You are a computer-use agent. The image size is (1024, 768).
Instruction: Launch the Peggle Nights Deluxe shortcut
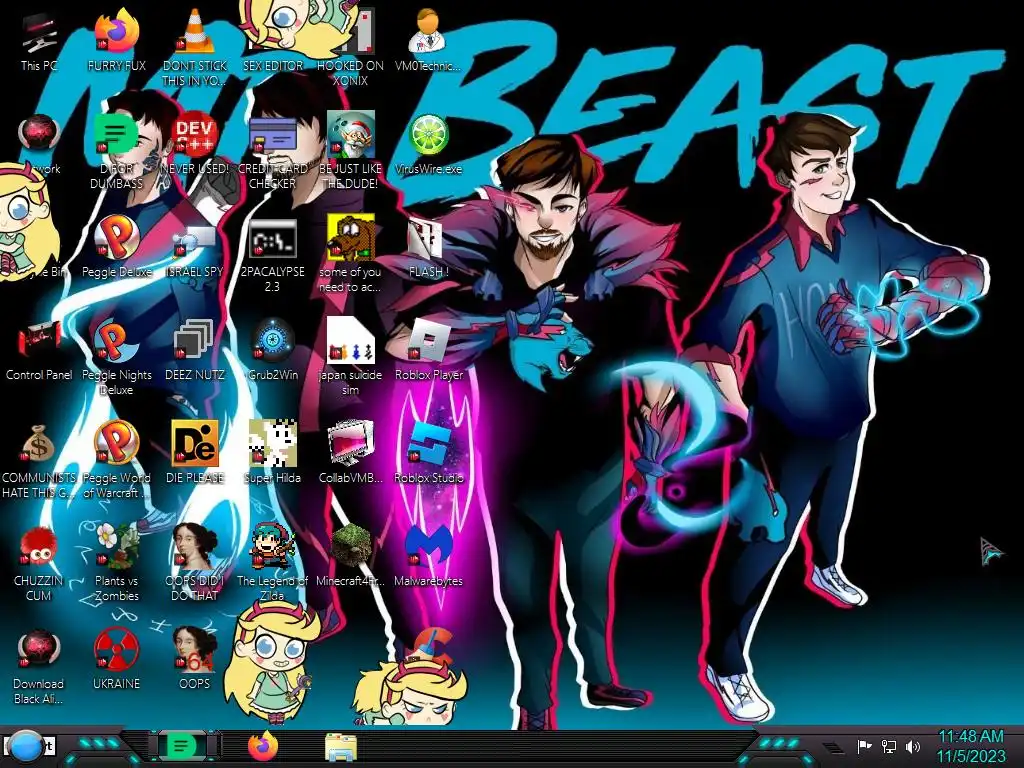[116, 358]
